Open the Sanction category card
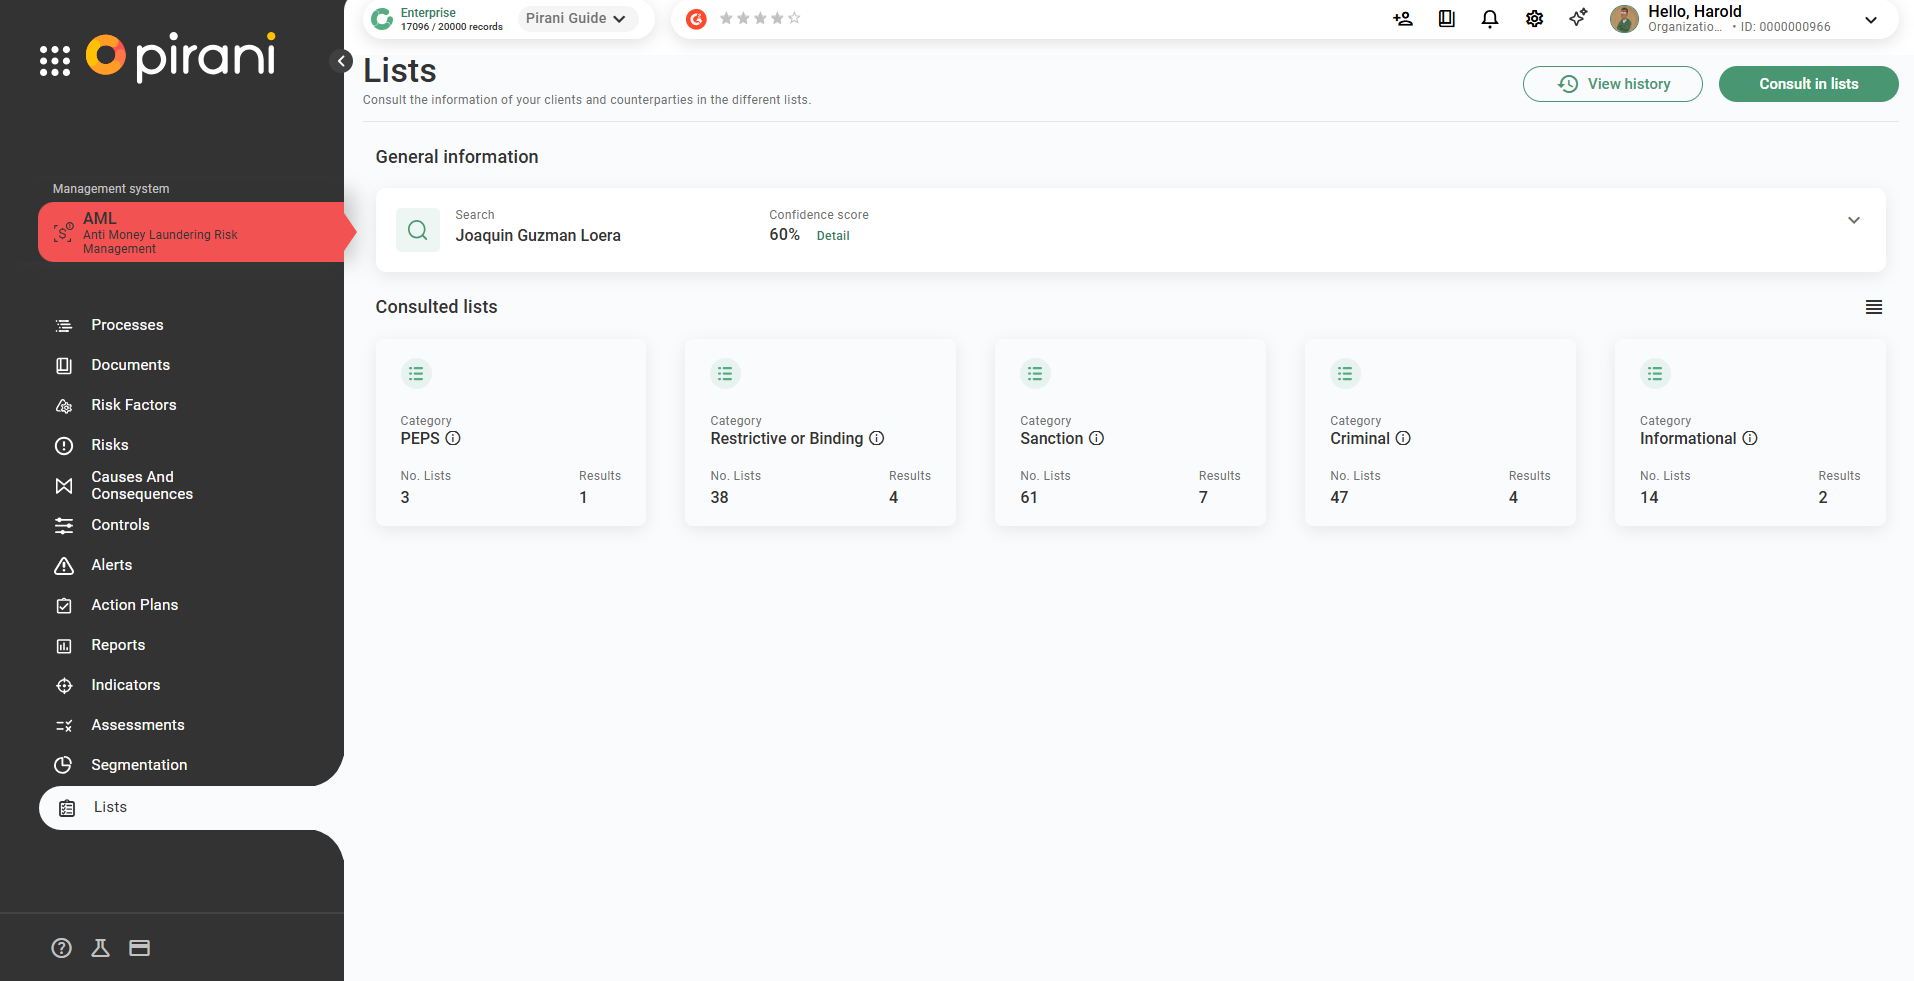 [x=1129, y=432]
